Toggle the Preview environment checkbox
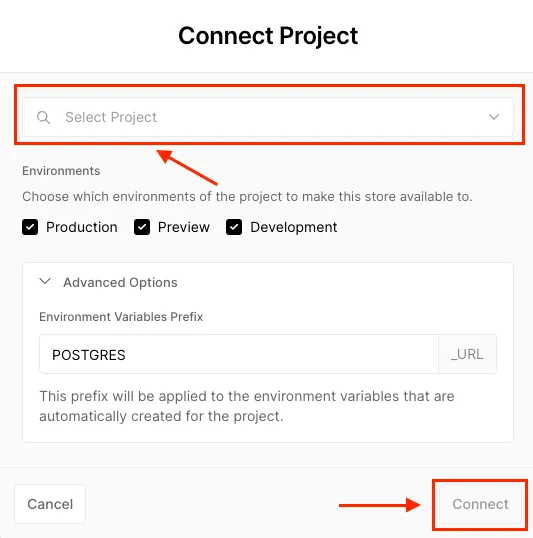Screen dimensions: 533x538 pos(142,227)
